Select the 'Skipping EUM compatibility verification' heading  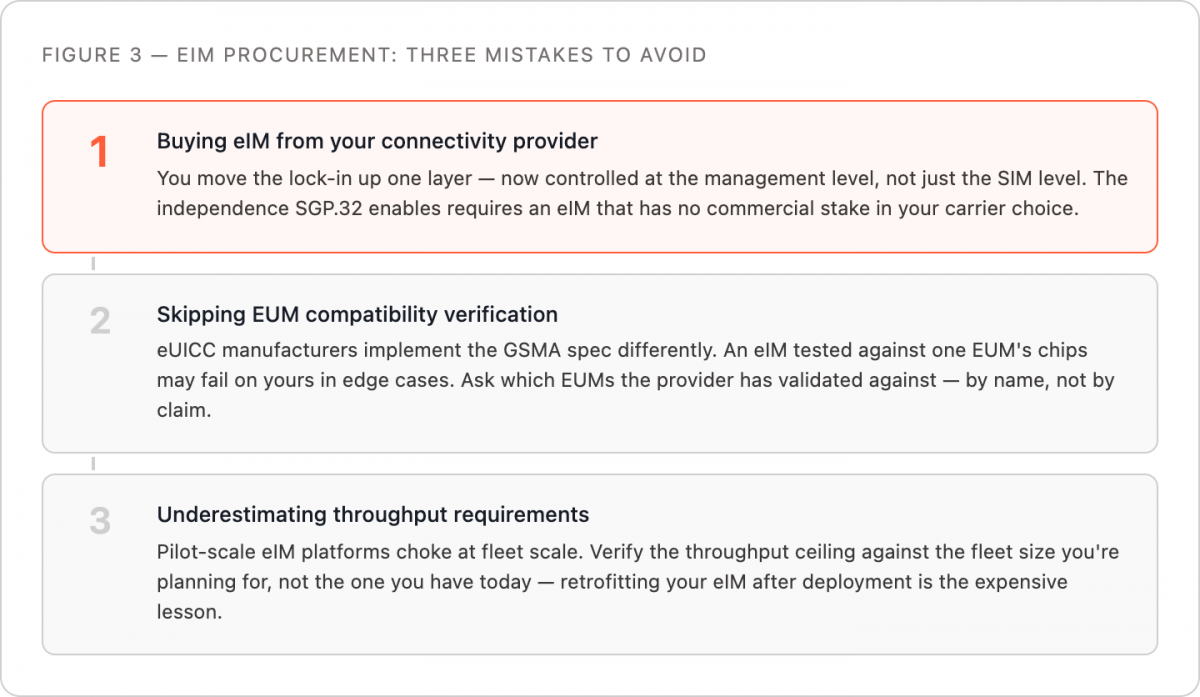click(357, 315)
